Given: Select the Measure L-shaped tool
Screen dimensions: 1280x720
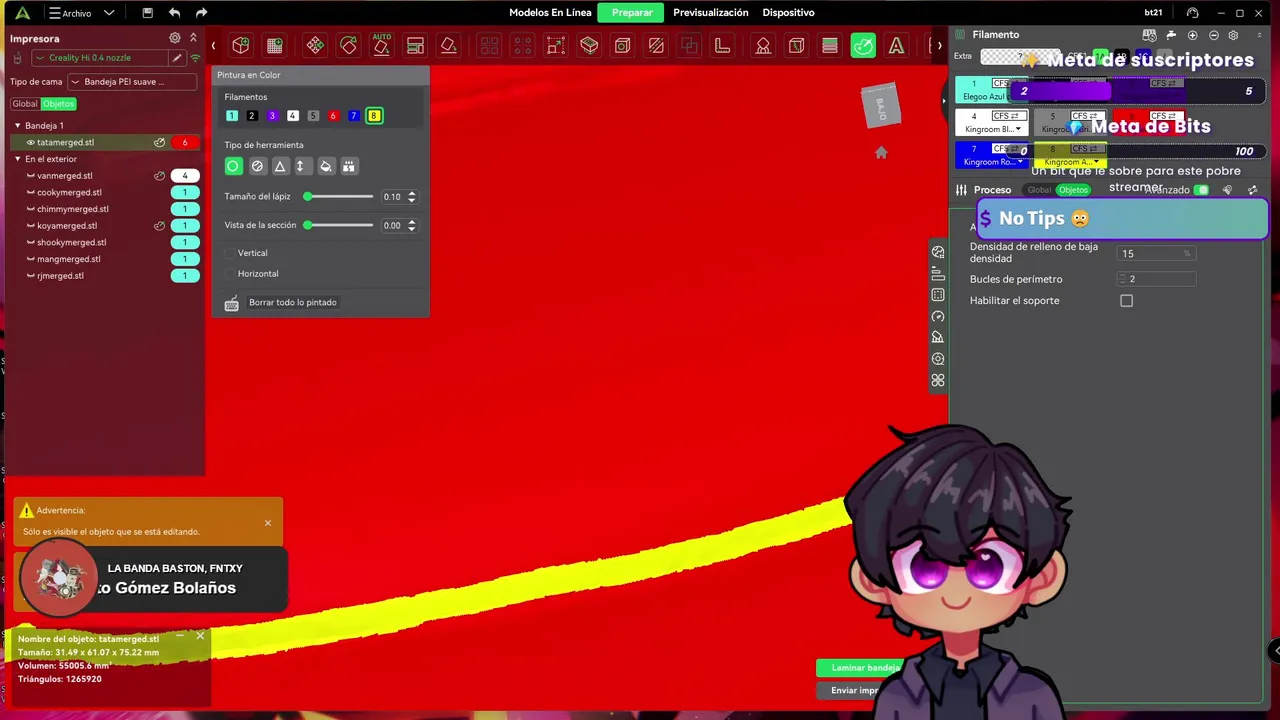Looking at the screenshot, I should (x=722, y=45).
